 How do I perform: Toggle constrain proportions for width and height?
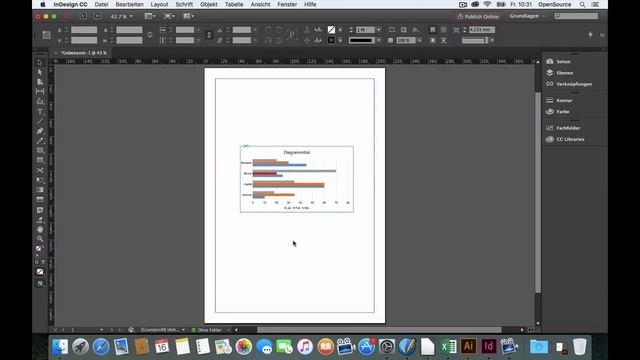[x=150, y=35]
